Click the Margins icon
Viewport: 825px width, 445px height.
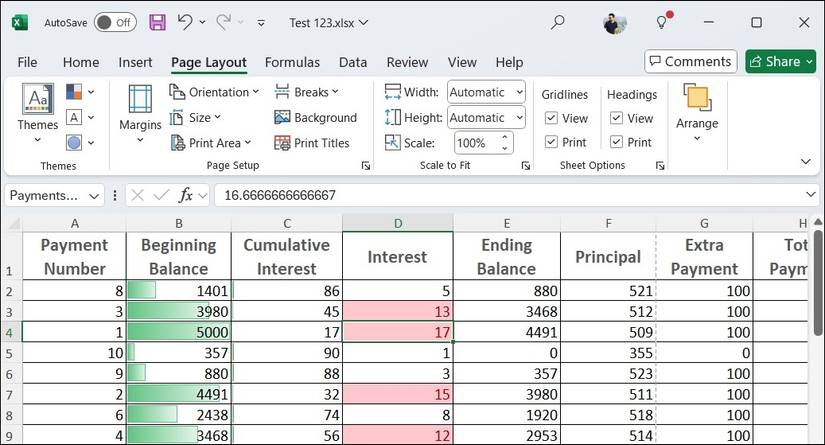click(140, 99)
